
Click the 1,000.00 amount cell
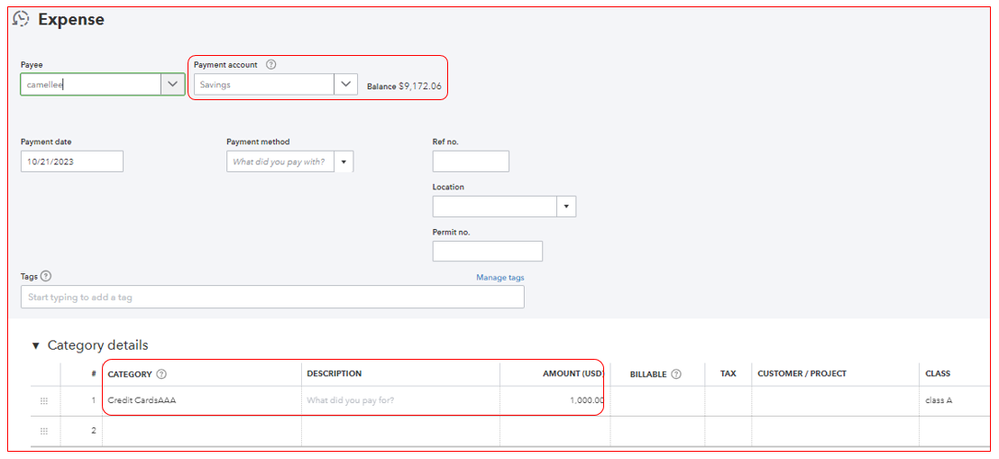[555, 400]
